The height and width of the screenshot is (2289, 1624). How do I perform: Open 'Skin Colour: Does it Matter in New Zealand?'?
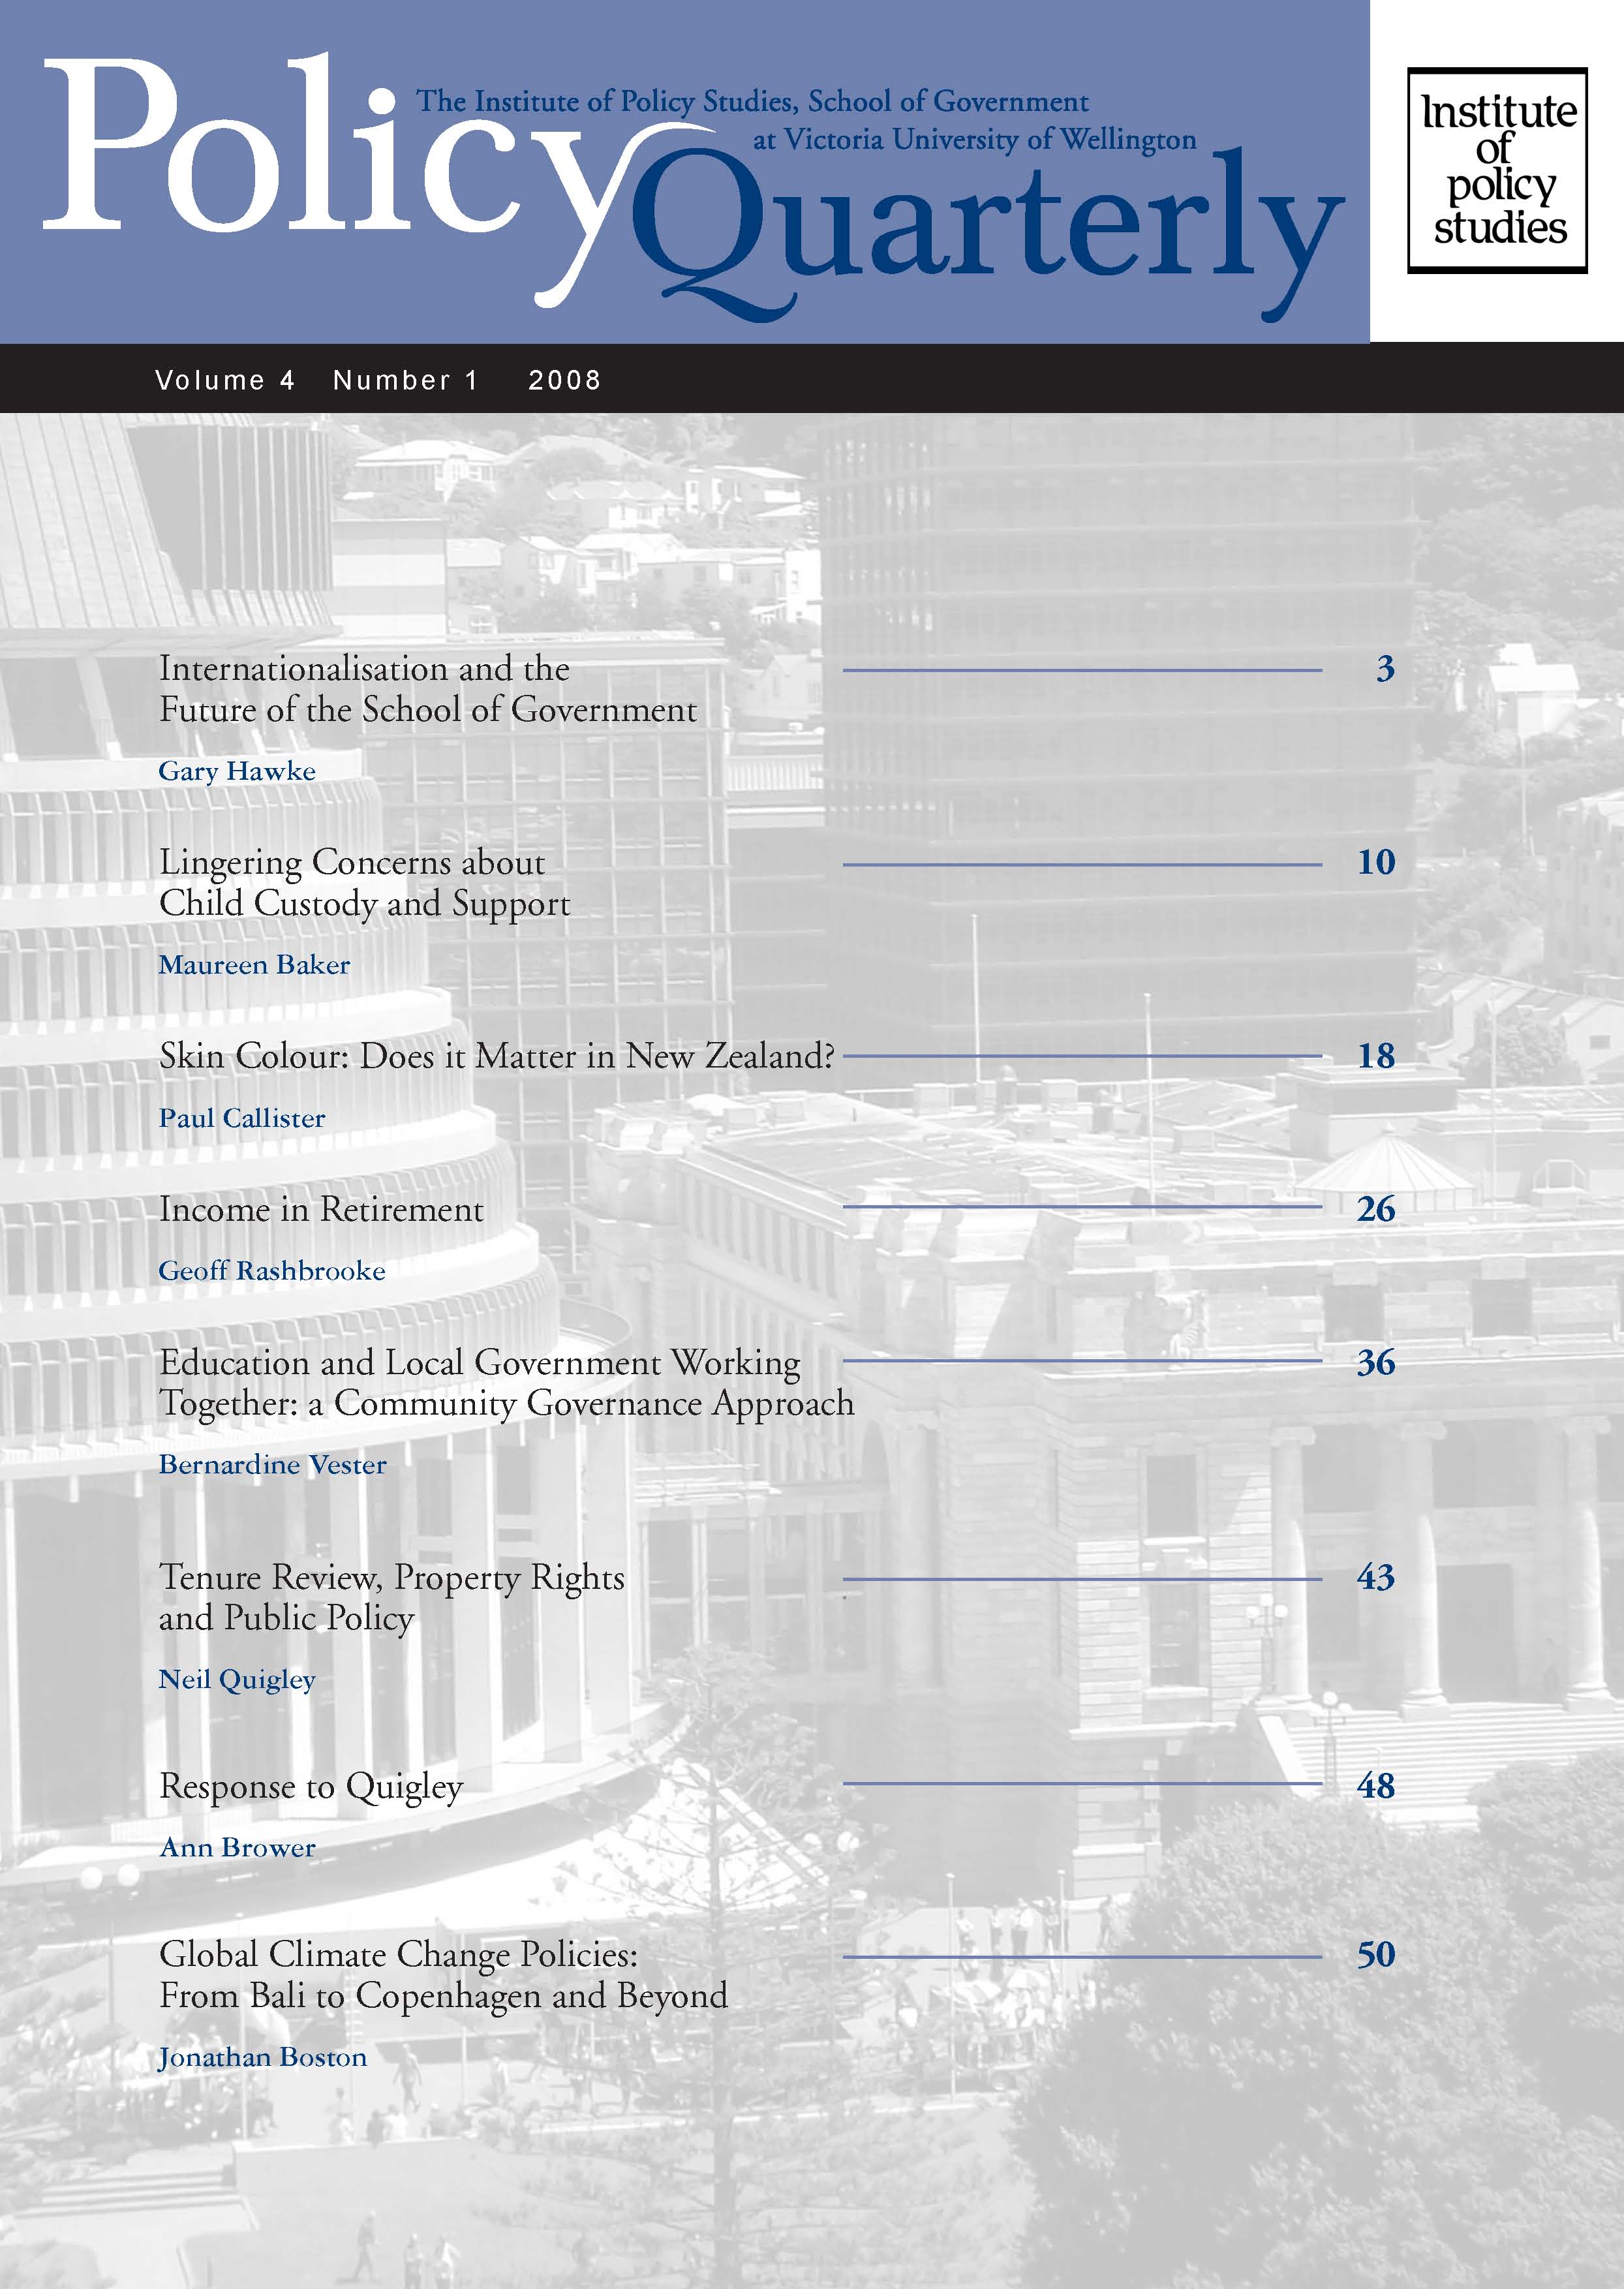point(497,1056)
